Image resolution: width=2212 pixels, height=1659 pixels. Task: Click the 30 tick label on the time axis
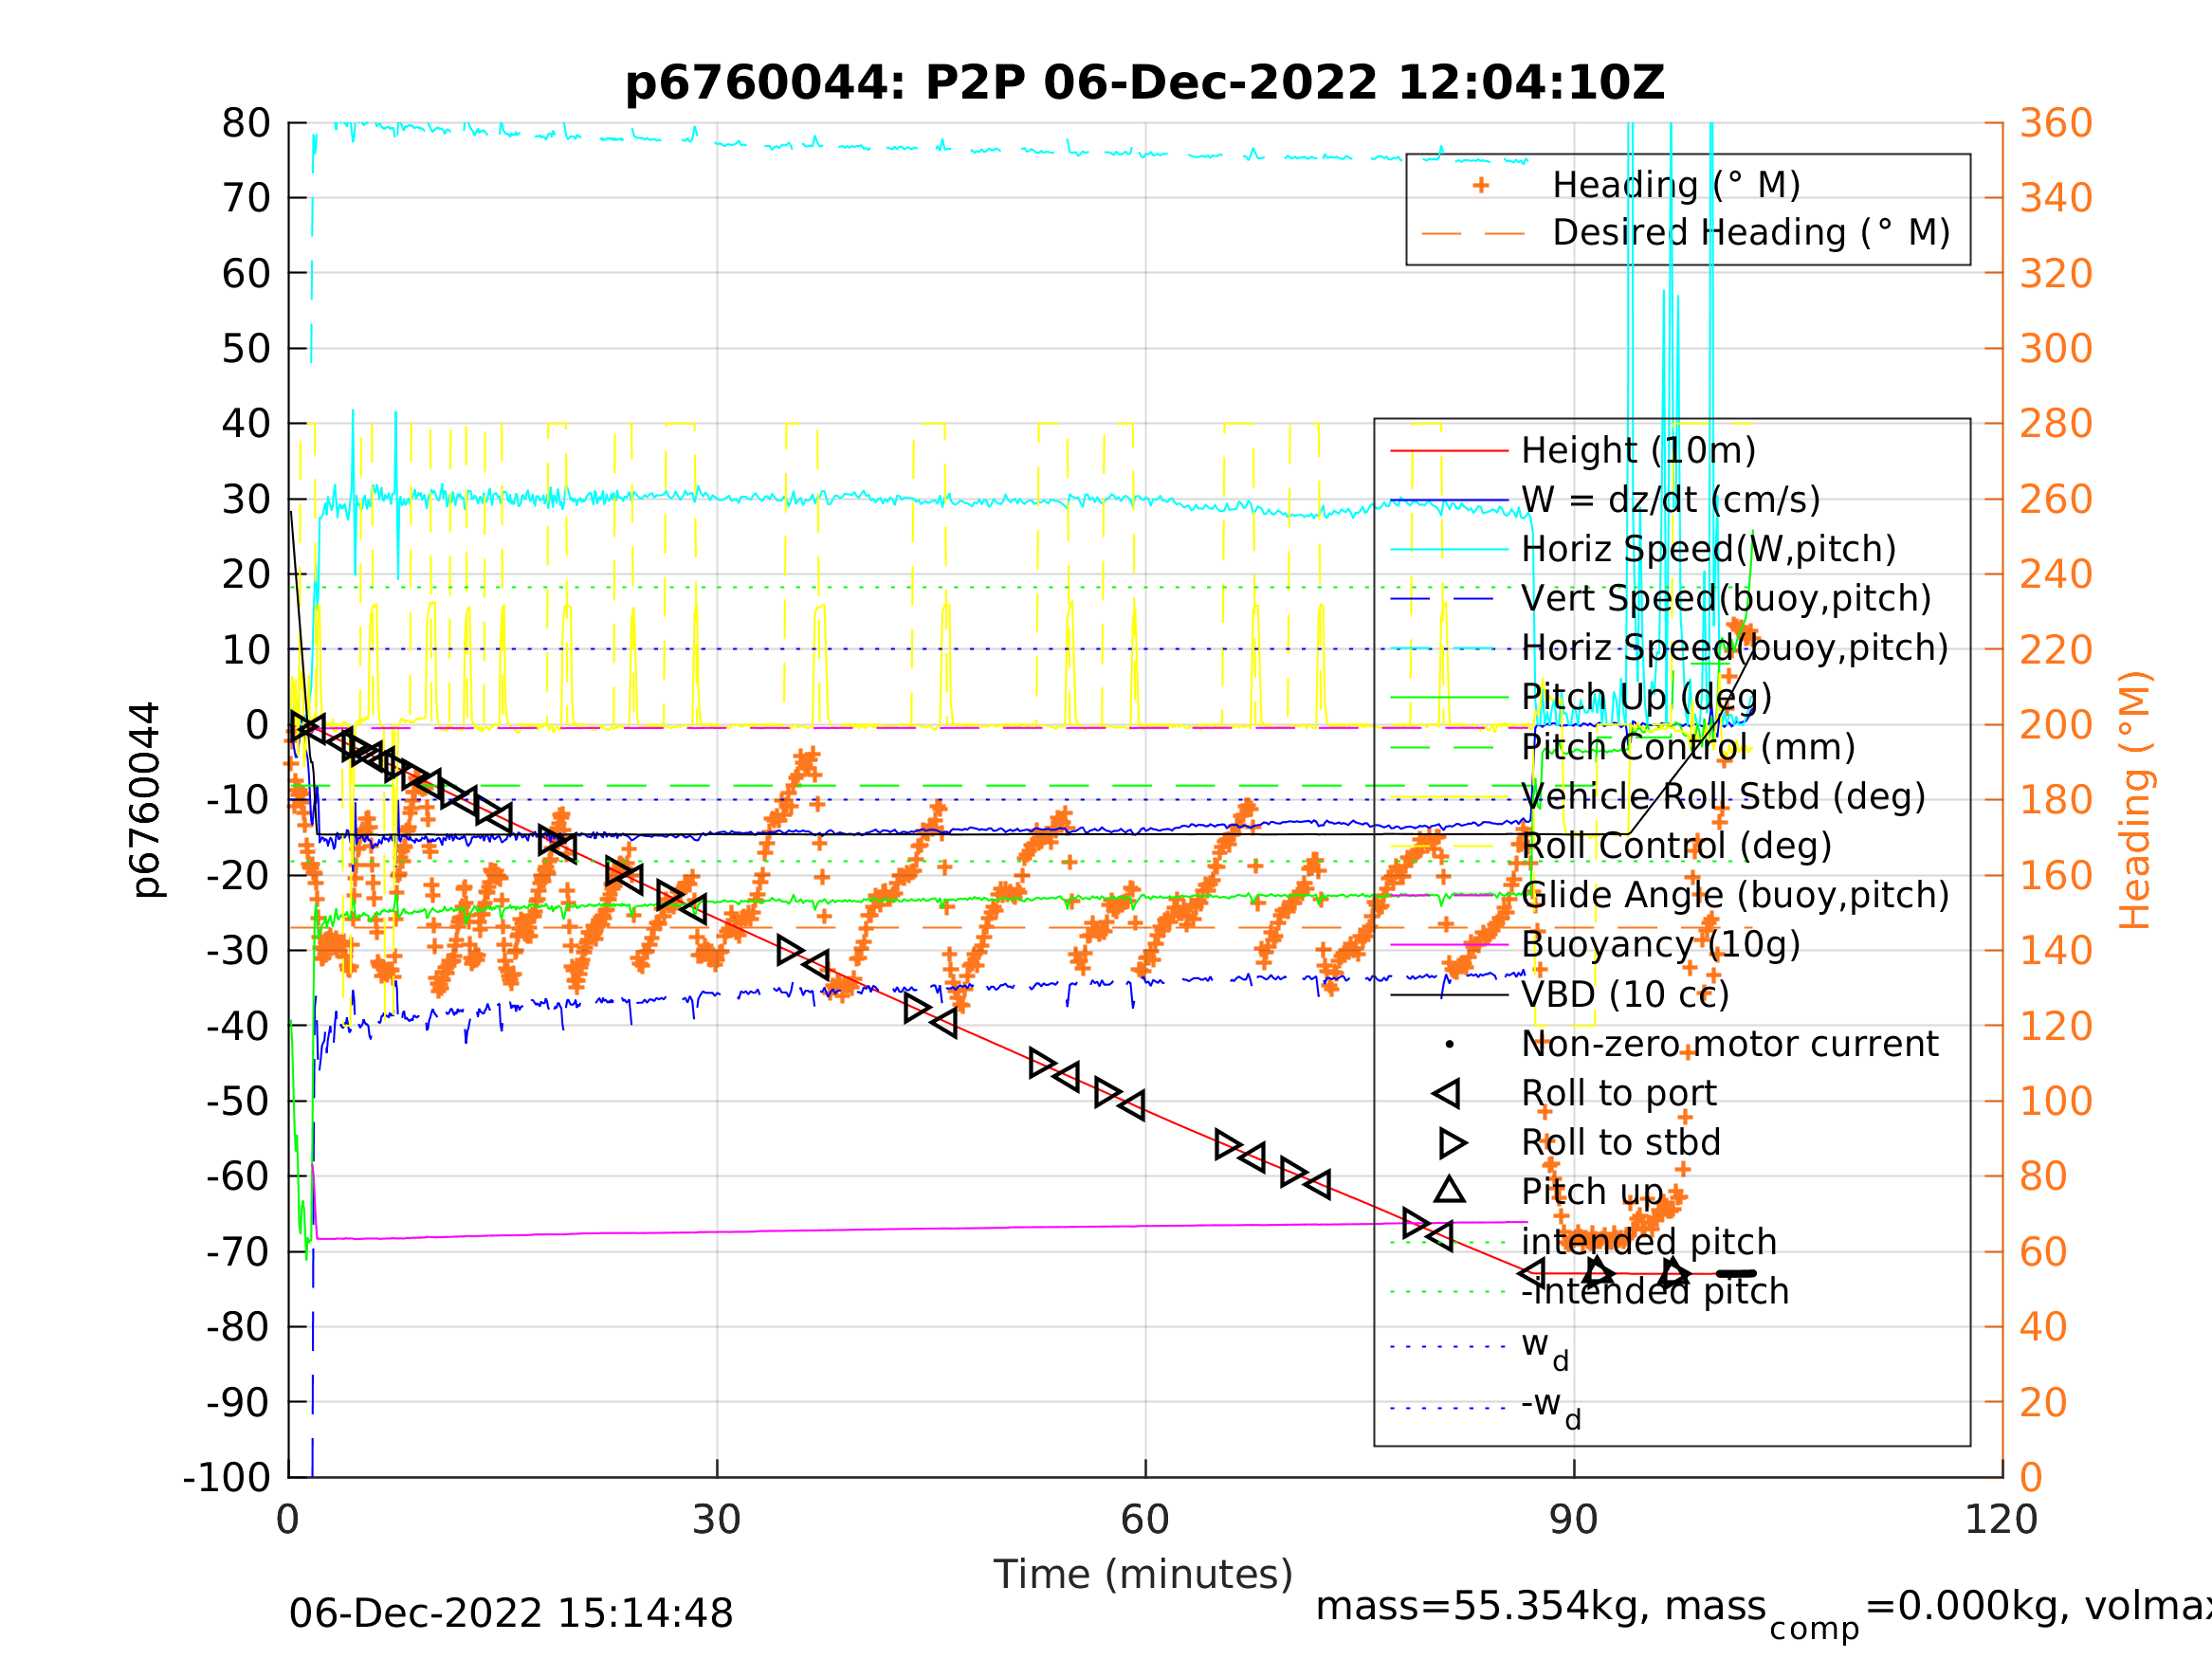pos(716,1520)
